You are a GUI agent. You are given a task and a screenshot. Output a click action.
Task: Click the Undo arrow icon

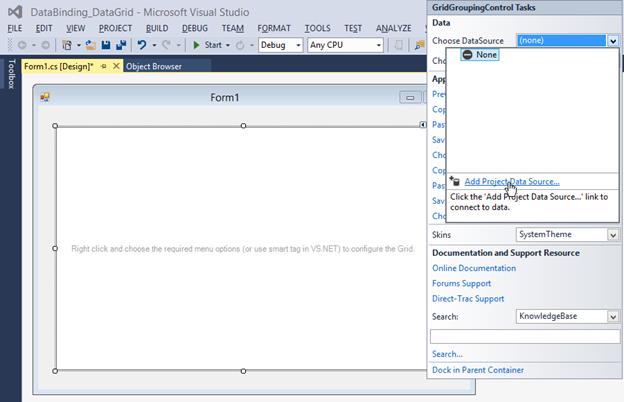(142, 45)
